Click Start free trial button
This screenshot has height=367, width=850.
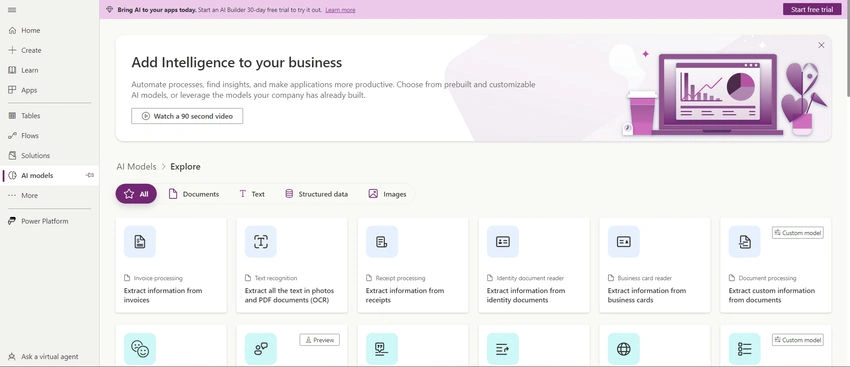(812, 9)
